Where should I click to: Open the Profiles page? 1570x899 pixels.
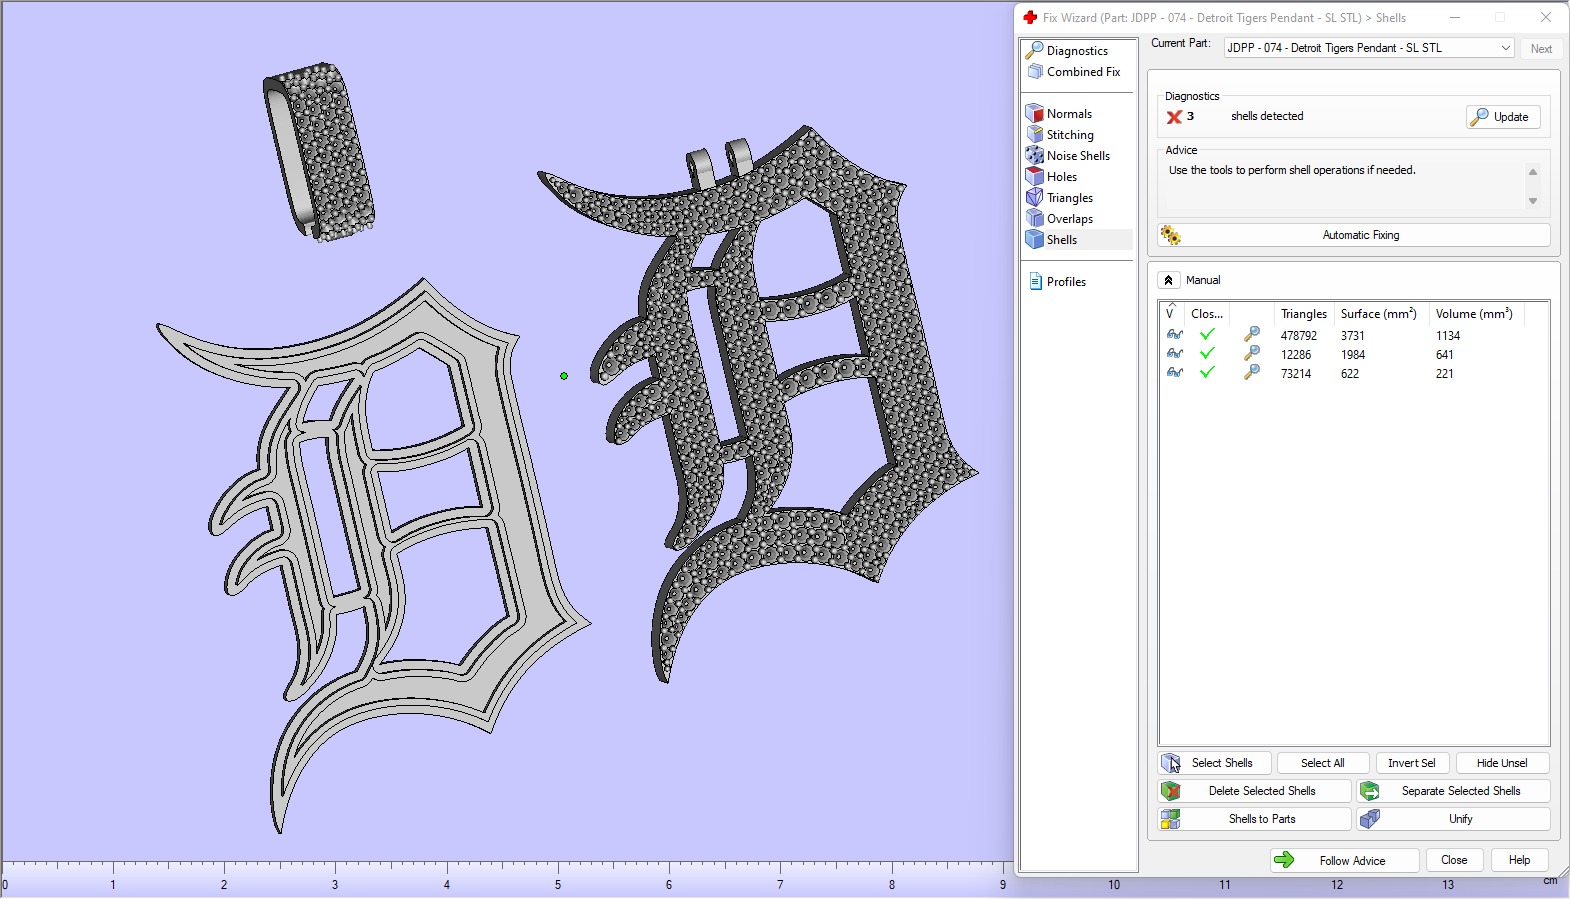pyautogui.click(x=1066, y=282)
